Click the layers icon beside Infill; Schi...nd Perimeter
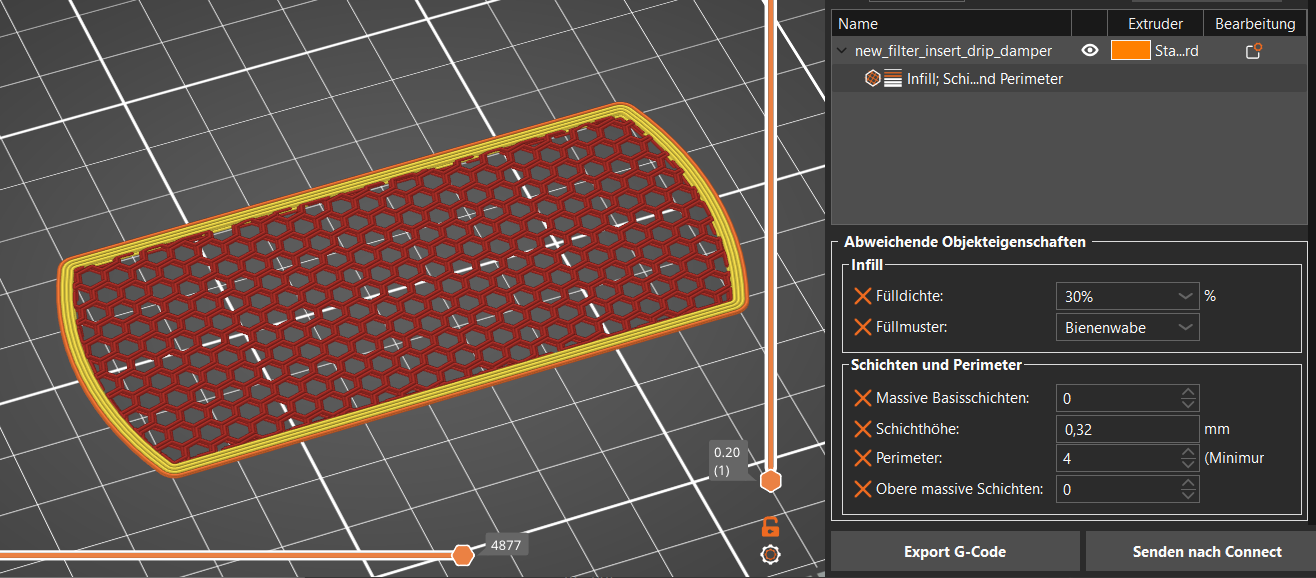 [x=892, y=78]
